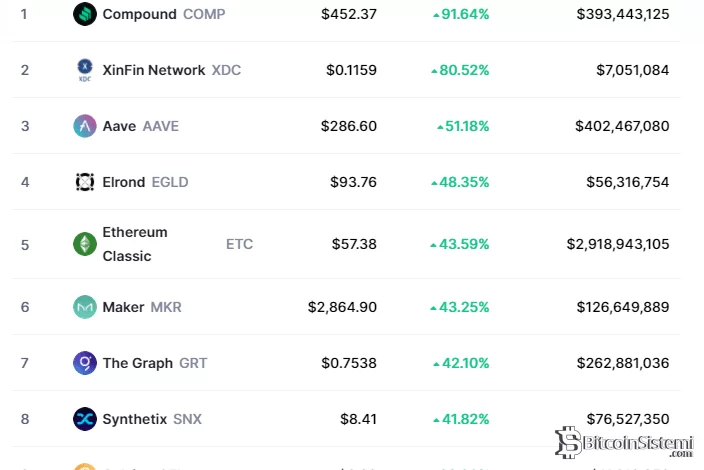Click The Graph logo icon
The width and height of the screenshot is (704, 470).
pyautogui.click(x=85, y=363)
